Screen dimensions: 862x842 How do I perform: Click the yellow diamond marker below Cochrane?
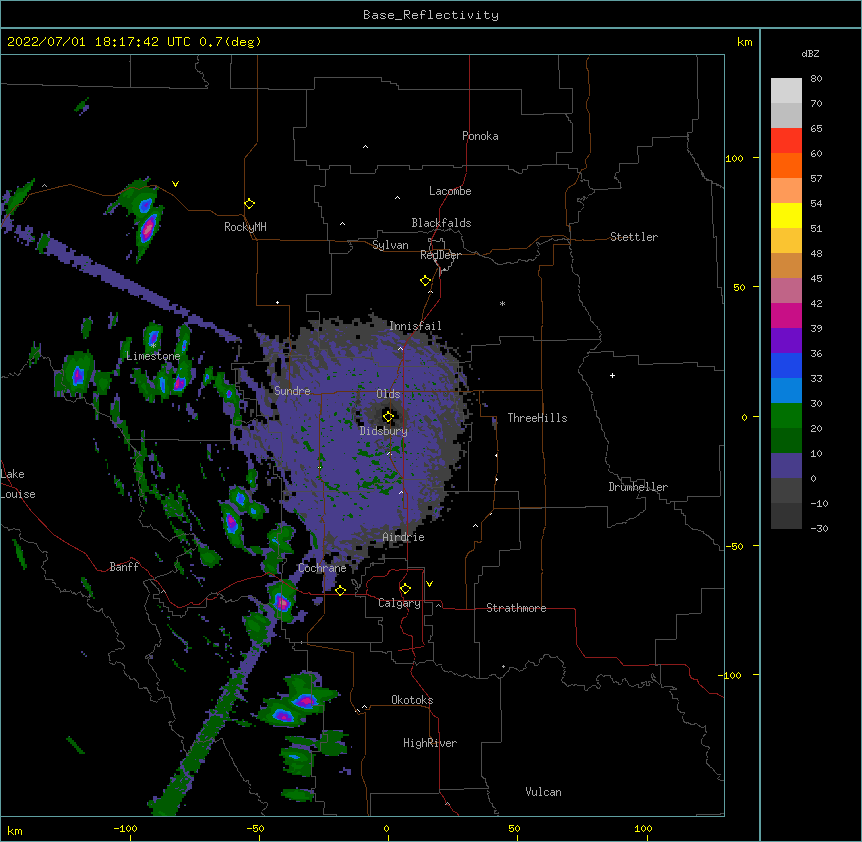(x=340, y=590)
